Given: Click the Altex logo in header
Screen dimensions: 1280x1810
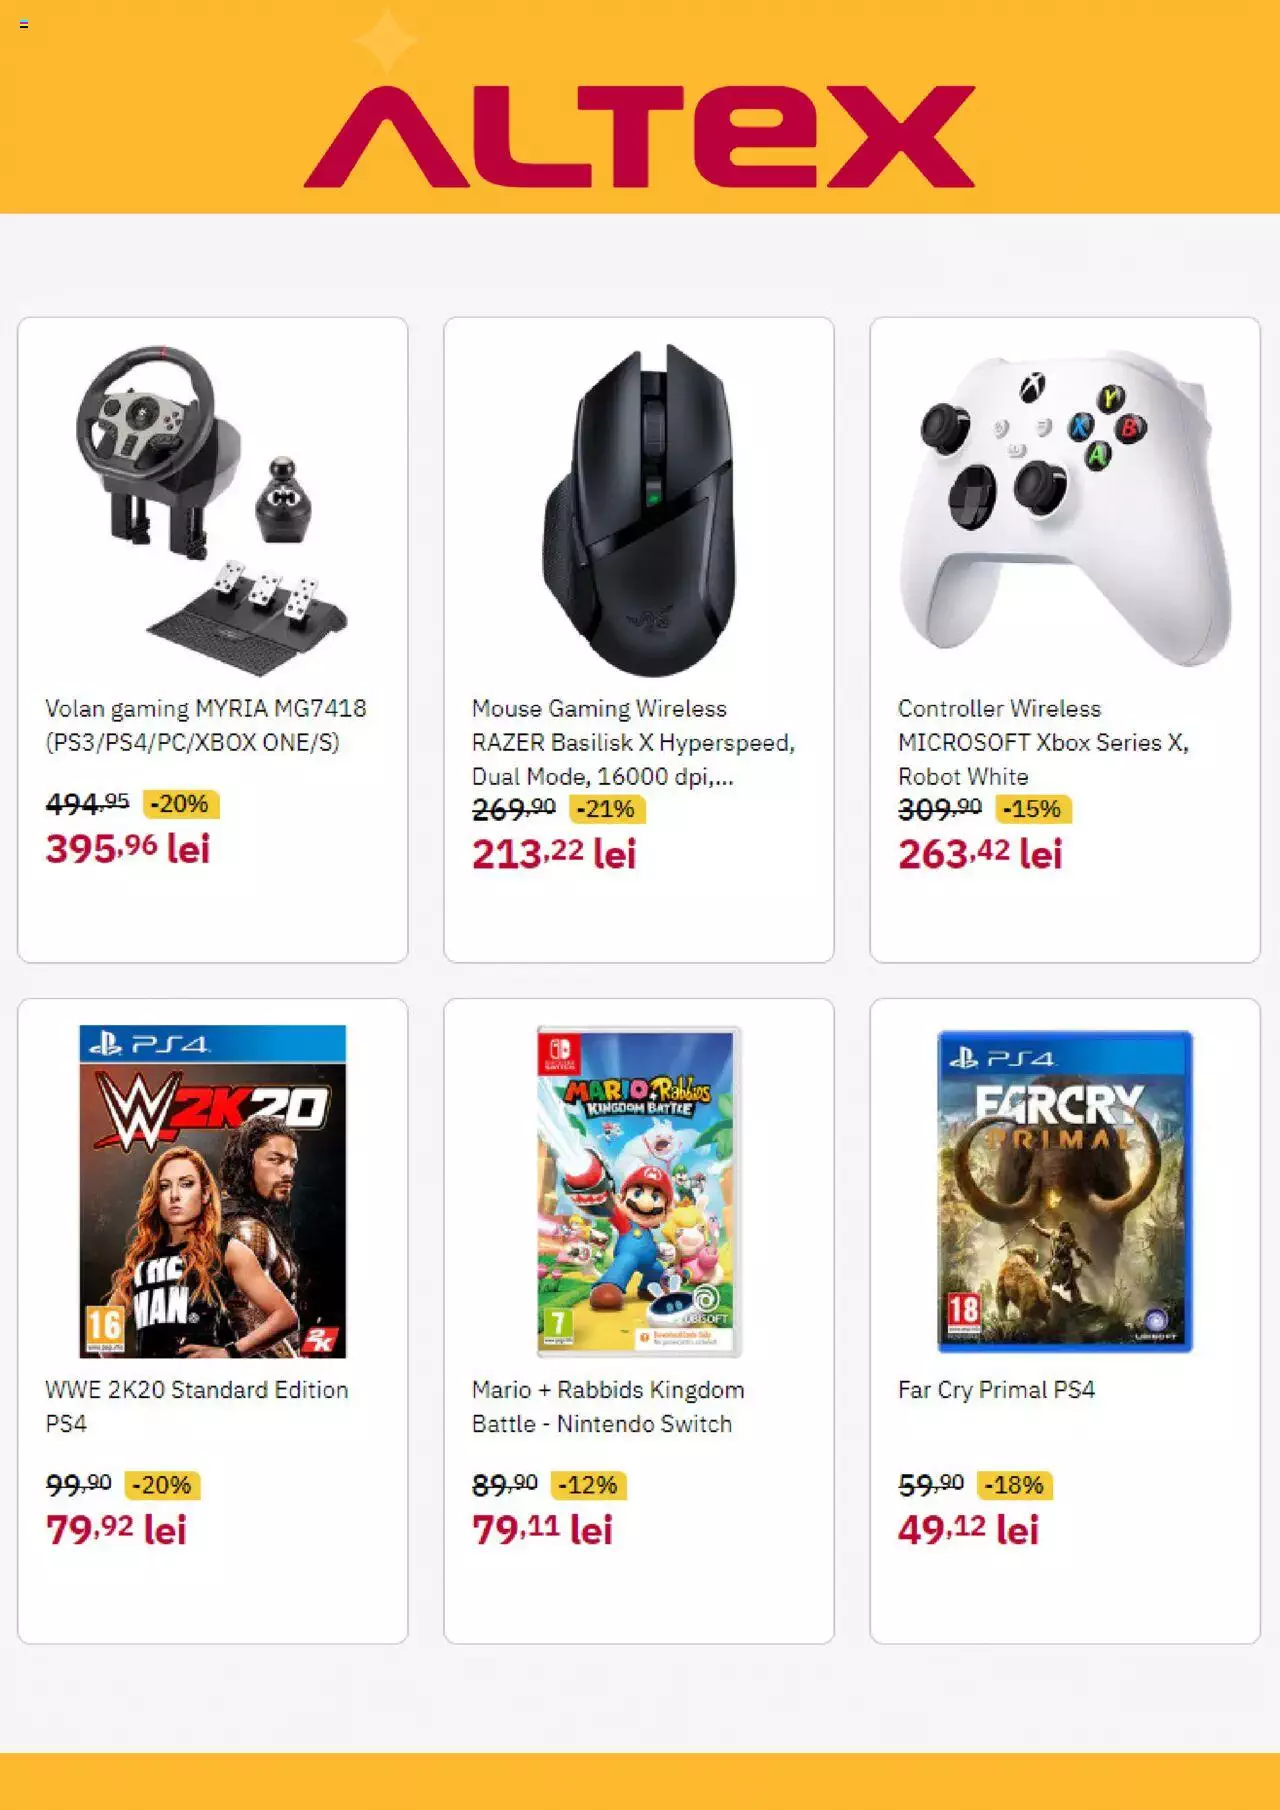Looking at the screenshot, I should click(x=639, y=136).
